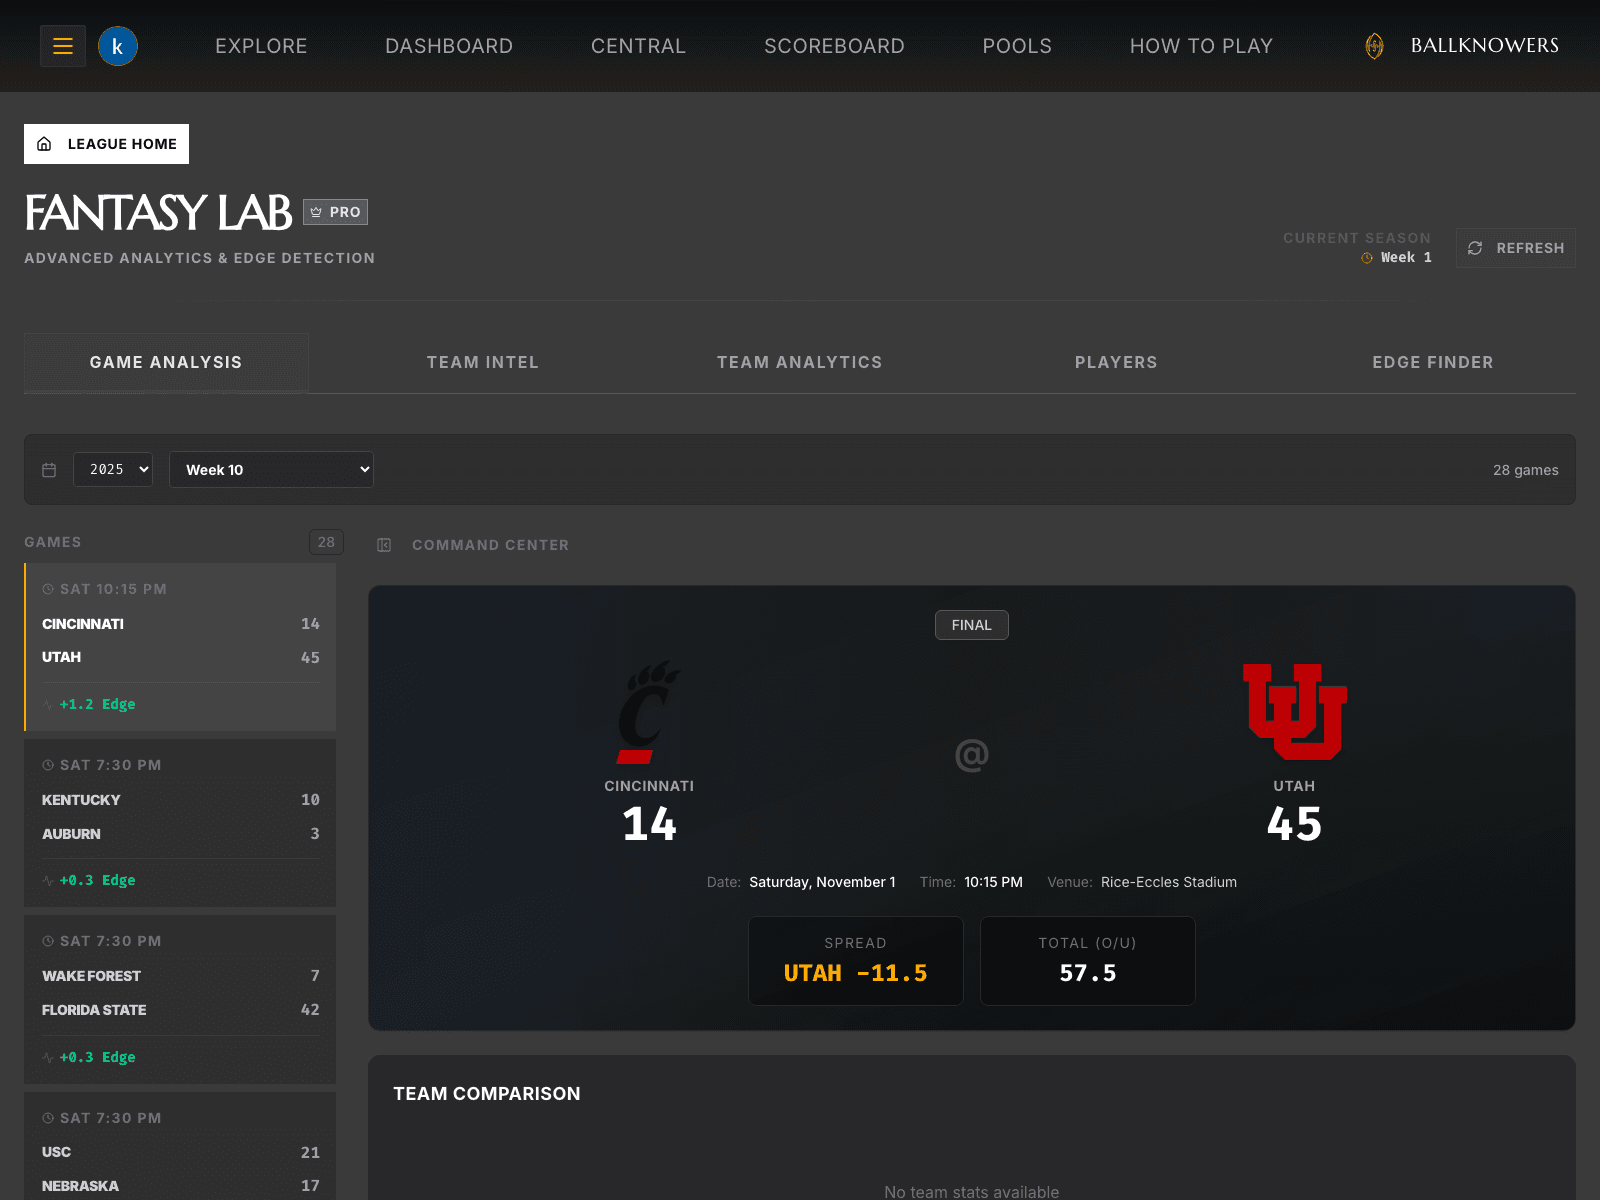Open the 2025 season year dropdown
The height and width of the screenshot is (1200, 1600).
(x=113, y=469)
